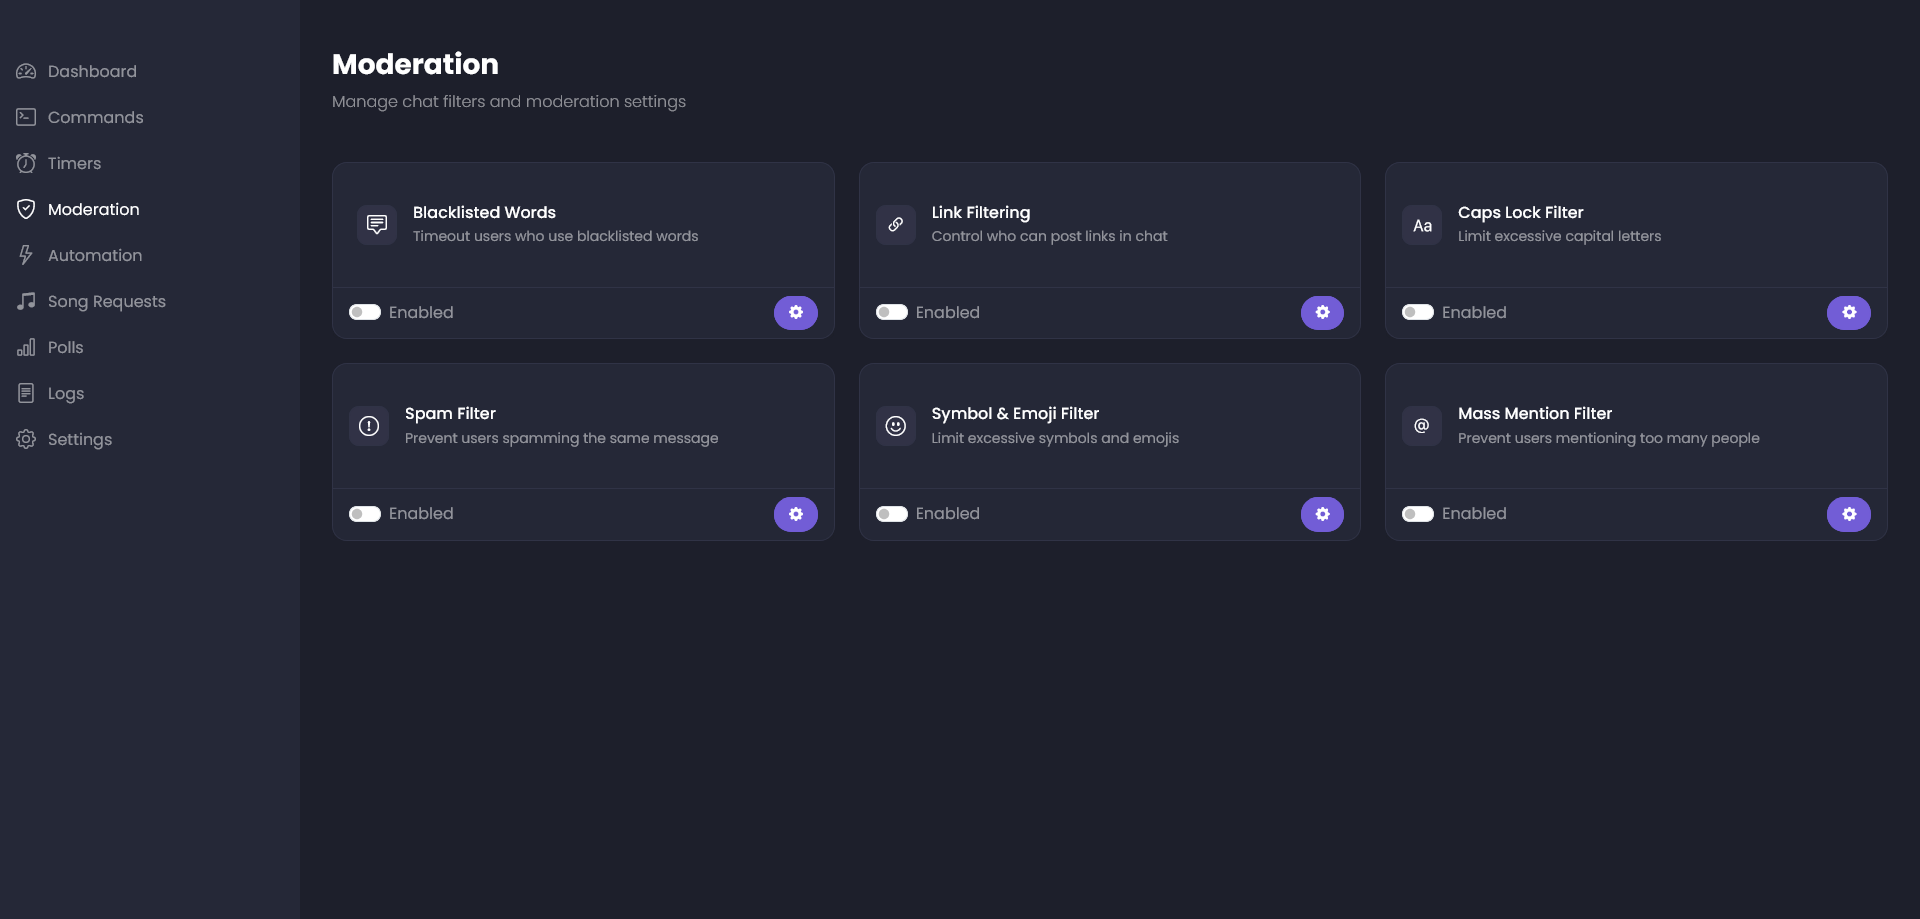Open Caps Lock Filter settings gear
Image resolution: width=1920 pixels, height=919 pixels.
(1848, 313)
